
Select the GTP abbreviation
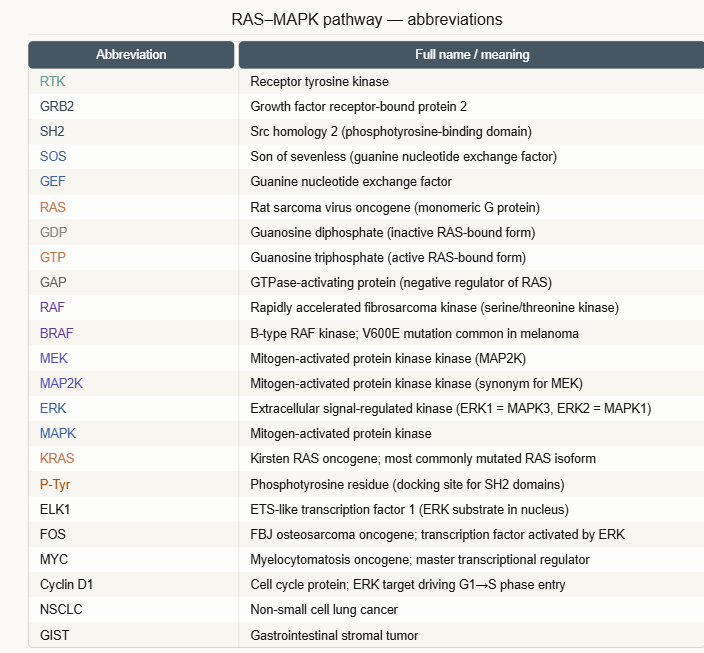pos(53,257)
